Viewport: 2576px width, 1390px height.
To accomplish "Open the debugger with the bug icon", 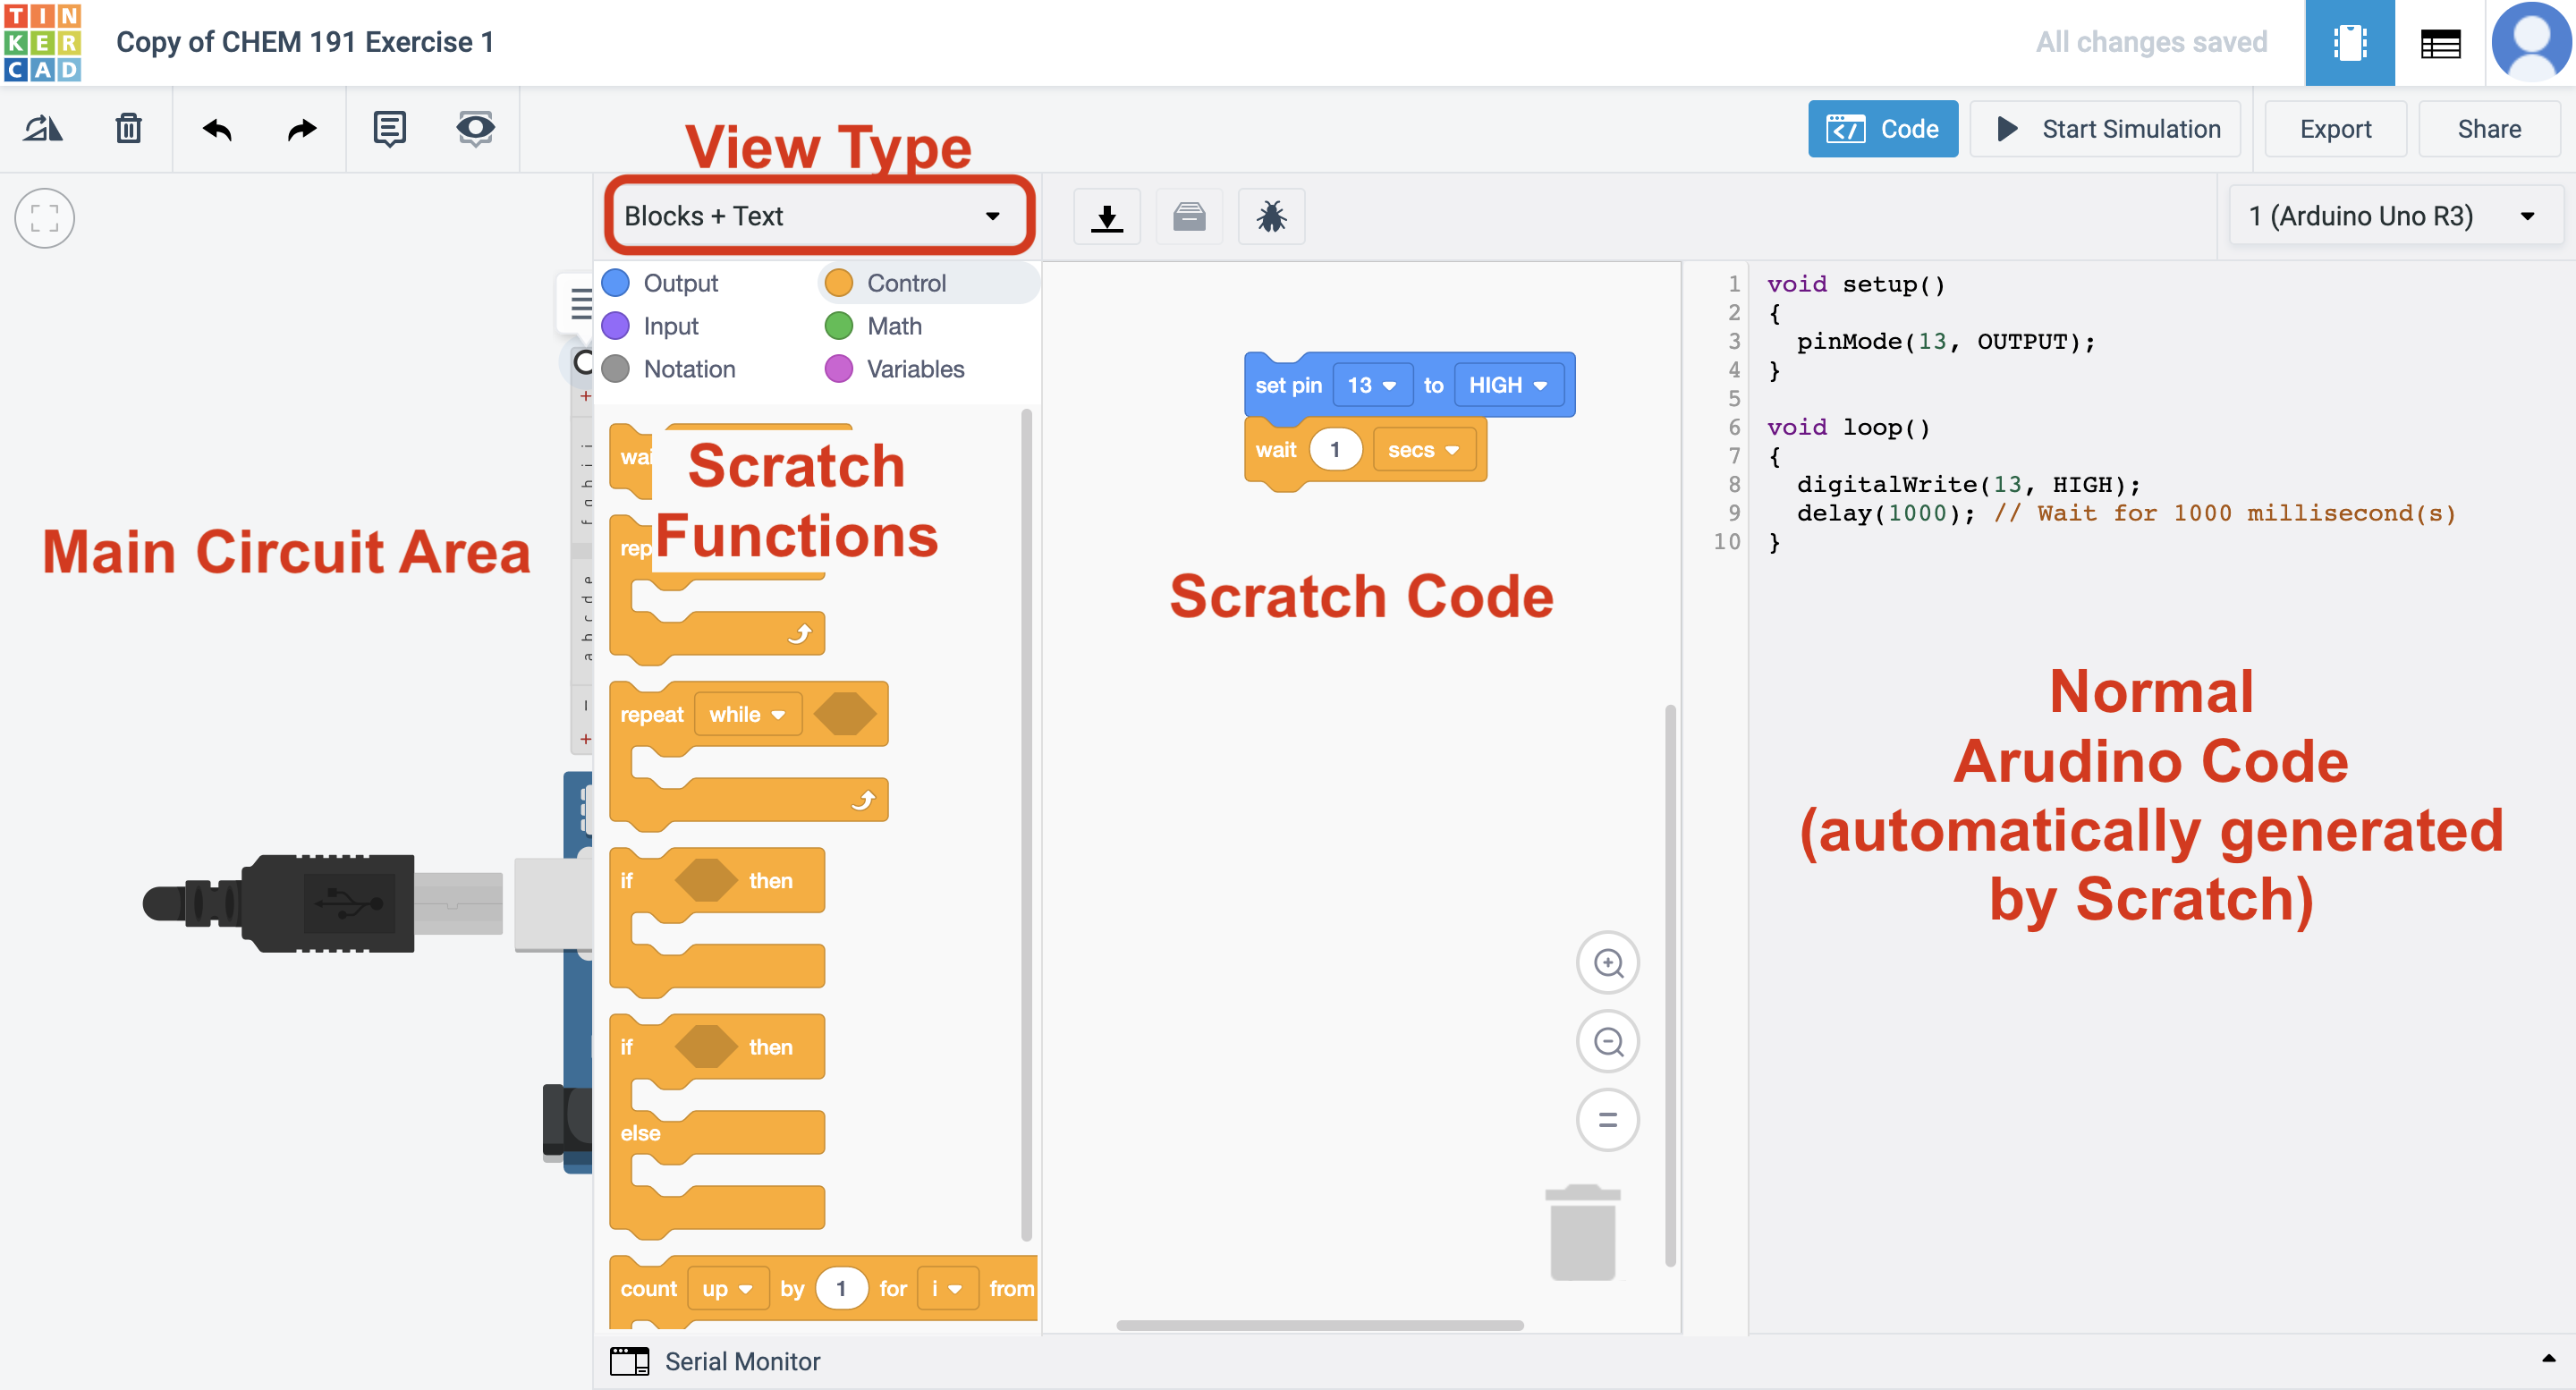I will click(x=1271, y=216).
